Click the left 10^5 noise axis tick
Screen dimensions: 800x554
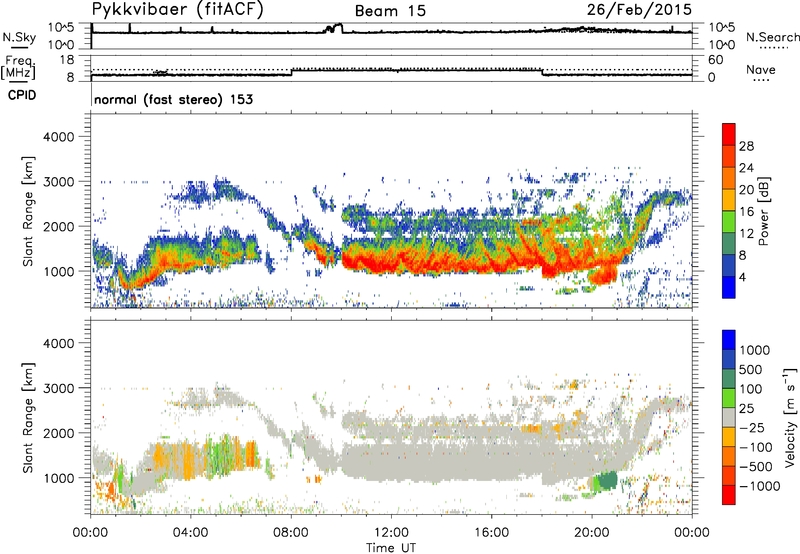point(61,28)
